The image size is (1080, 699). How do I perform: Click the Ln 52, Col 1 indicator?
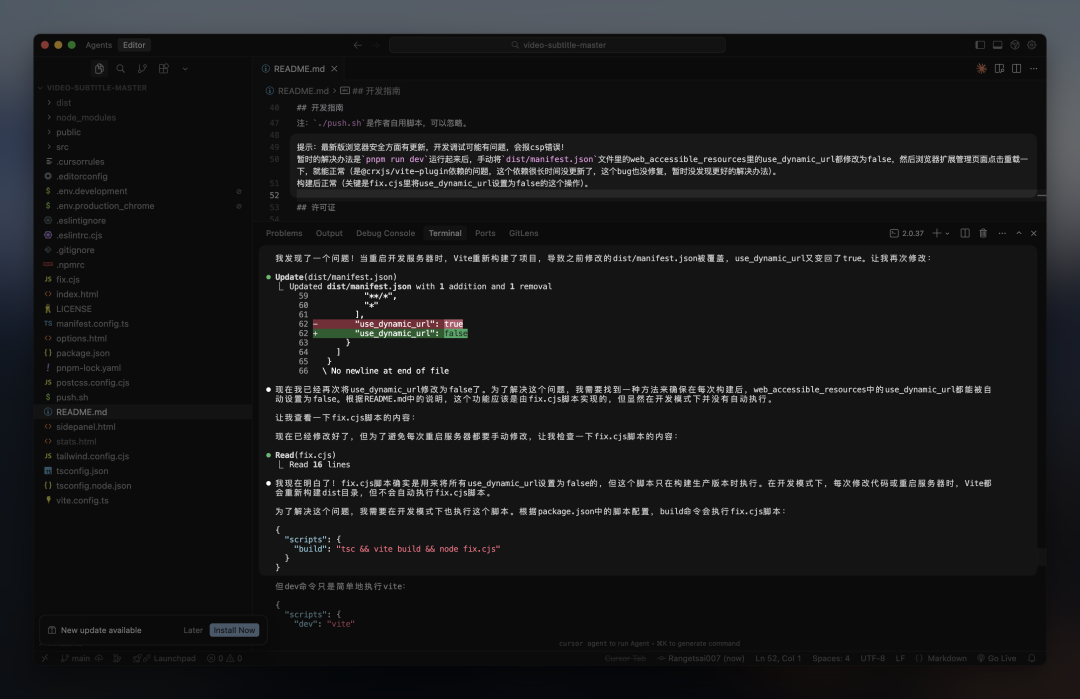pyautogui.click(x=778, y=658)
